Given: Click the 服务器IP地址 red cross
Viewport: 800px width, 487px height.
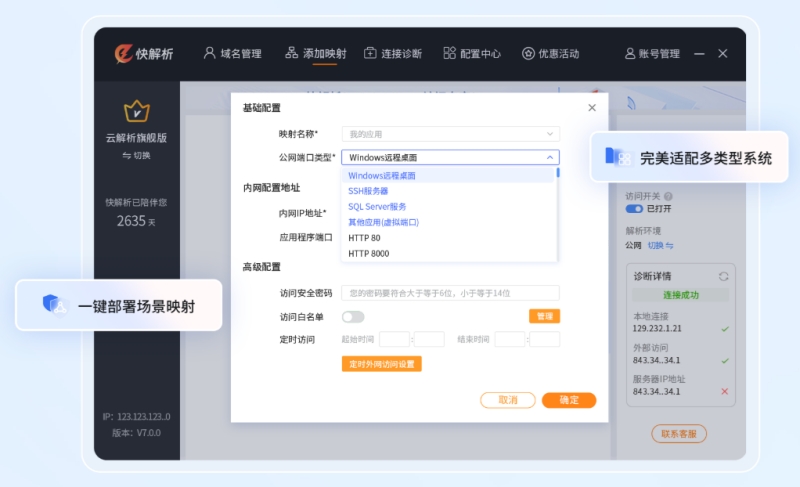Looking at the screenshot, I should 724,392.
